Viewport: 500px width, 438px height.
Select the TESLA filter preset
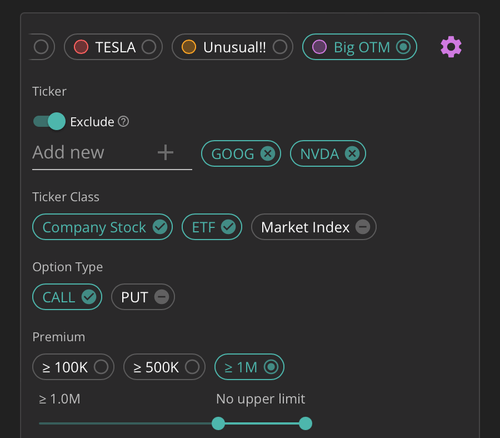[113, 47]
